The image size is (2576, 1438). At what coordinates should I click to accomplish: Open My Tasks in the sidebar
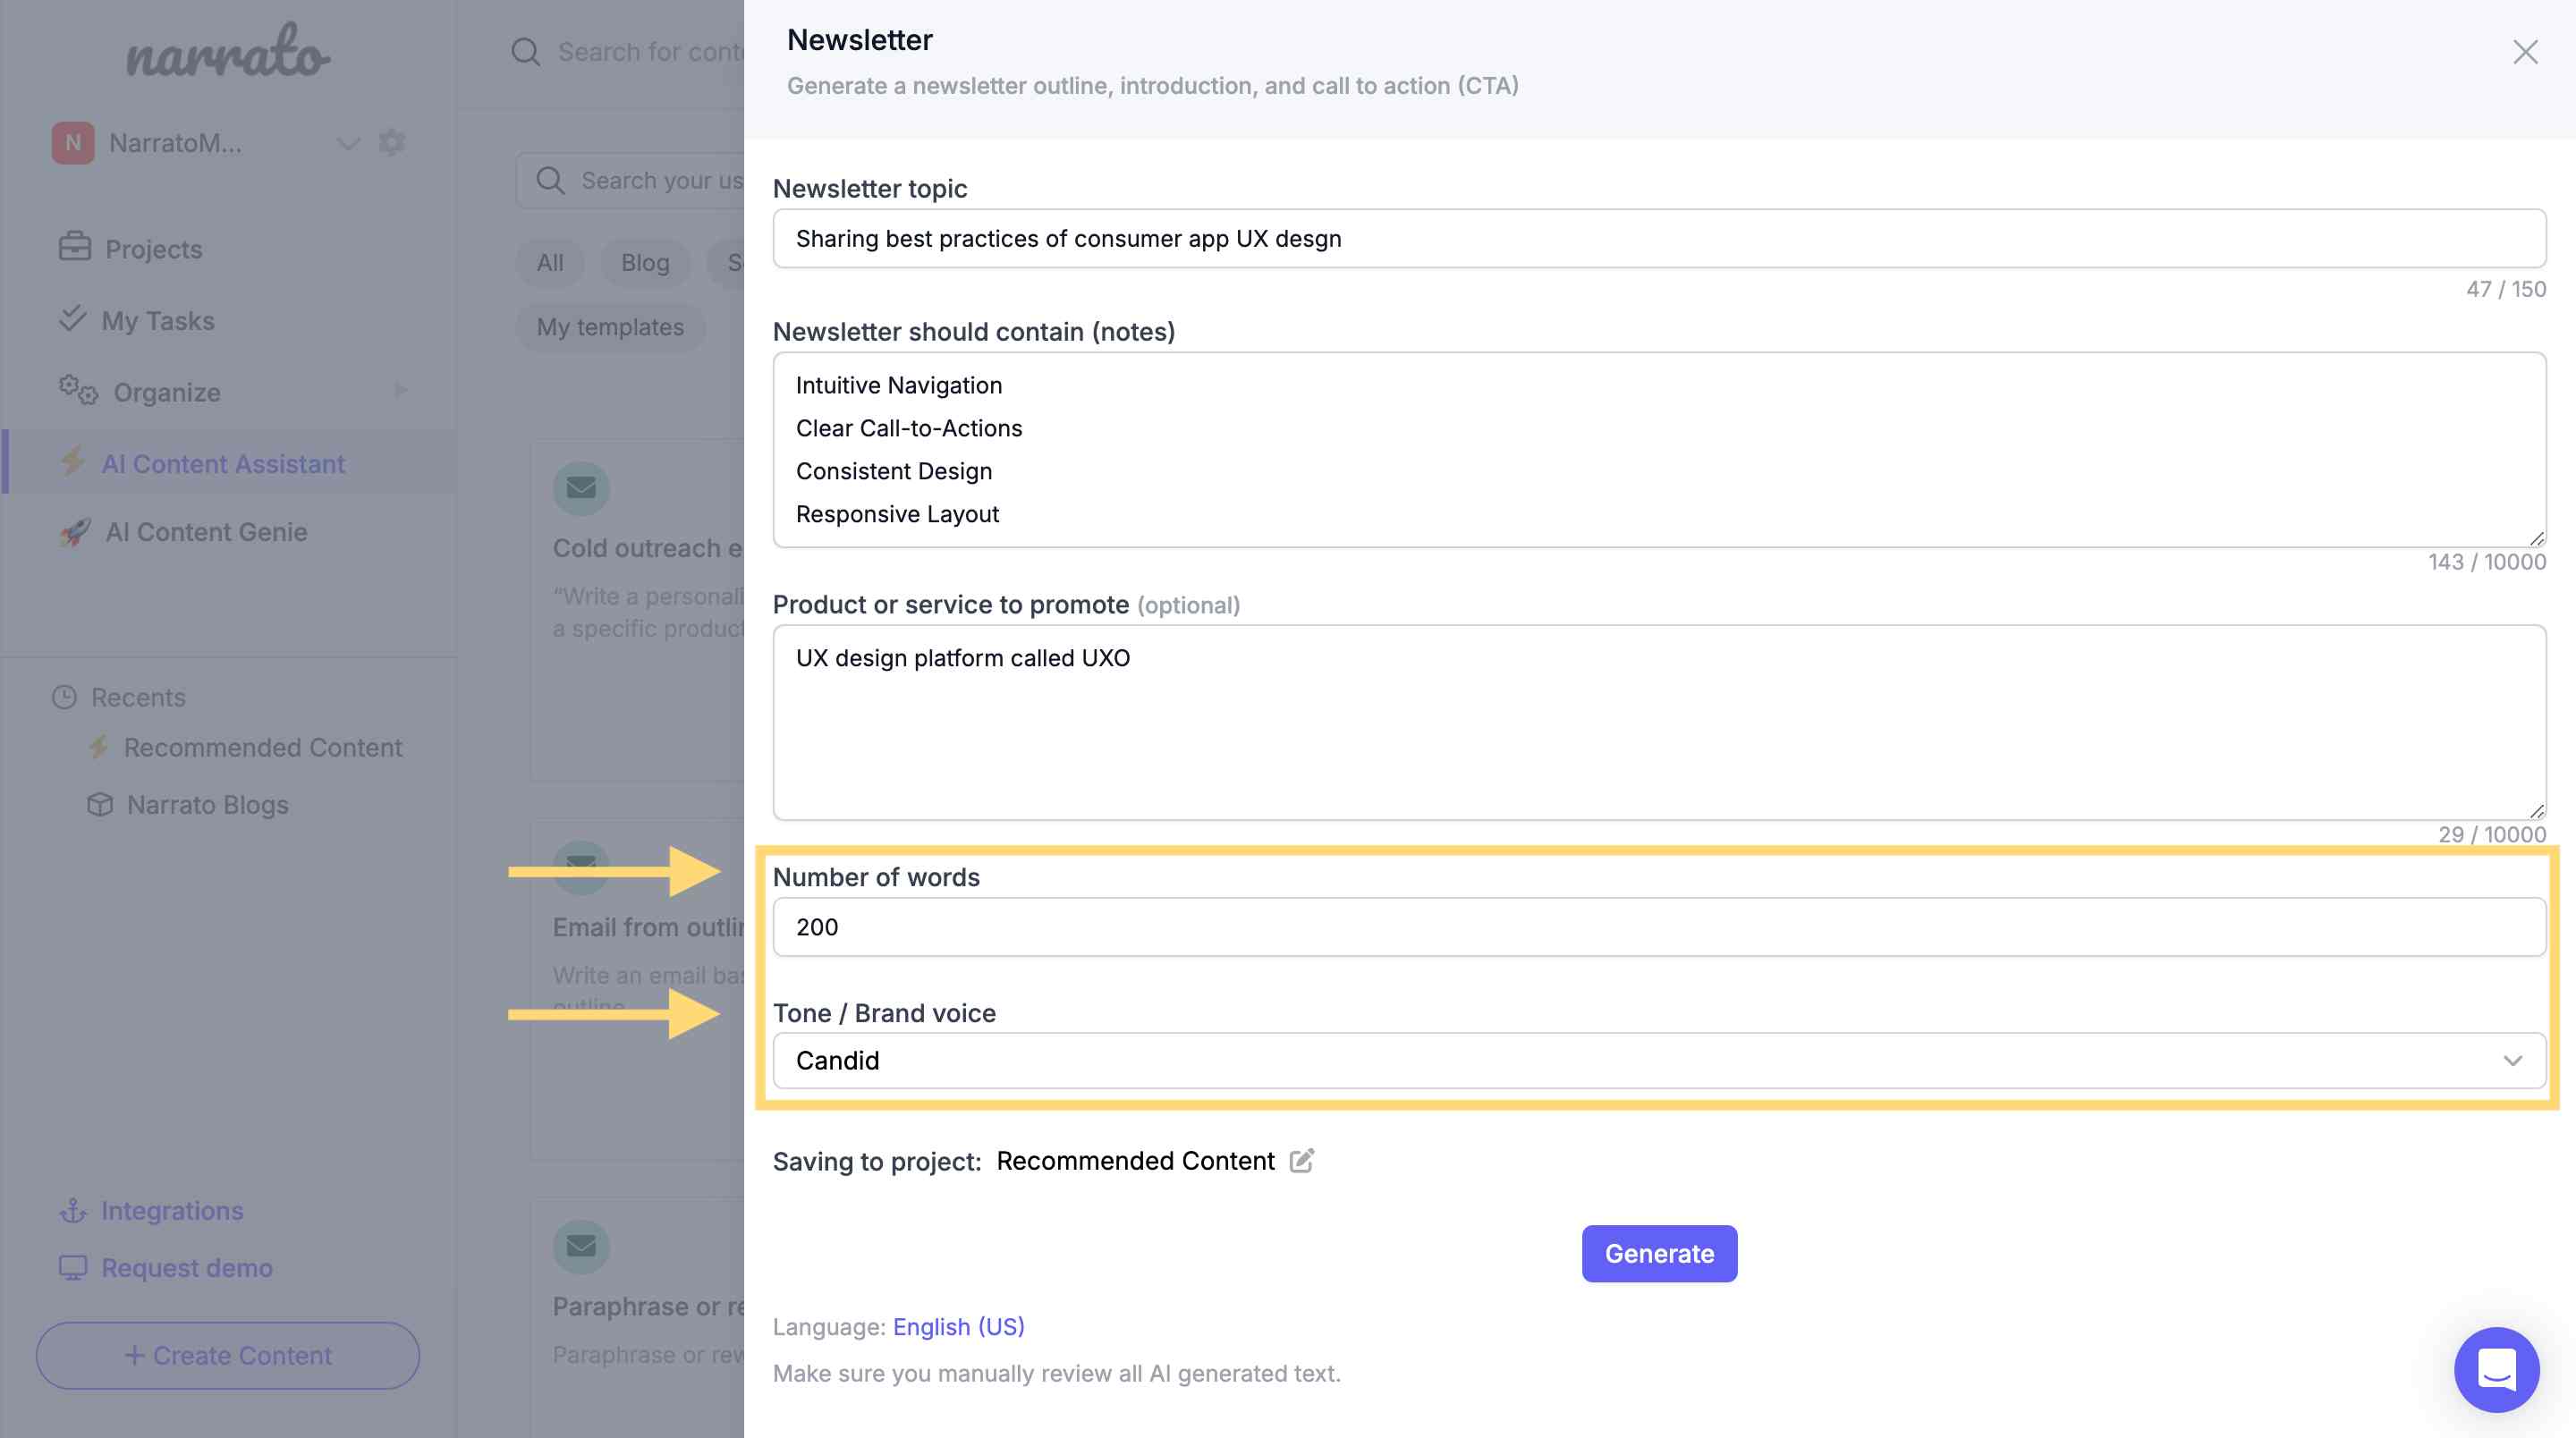click(x=158, y=320)
